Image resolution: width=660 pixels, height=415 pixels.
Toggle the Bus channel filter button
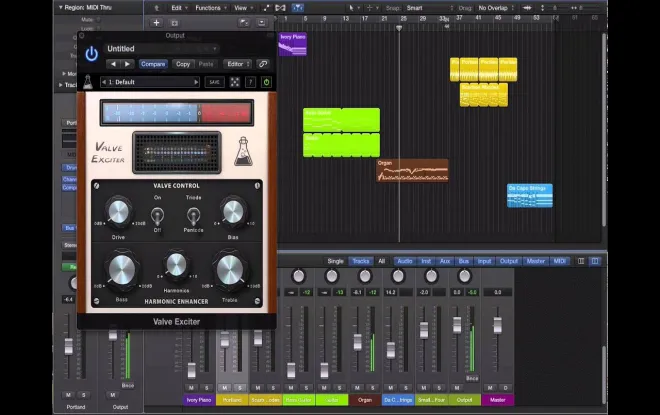[464, 261]
